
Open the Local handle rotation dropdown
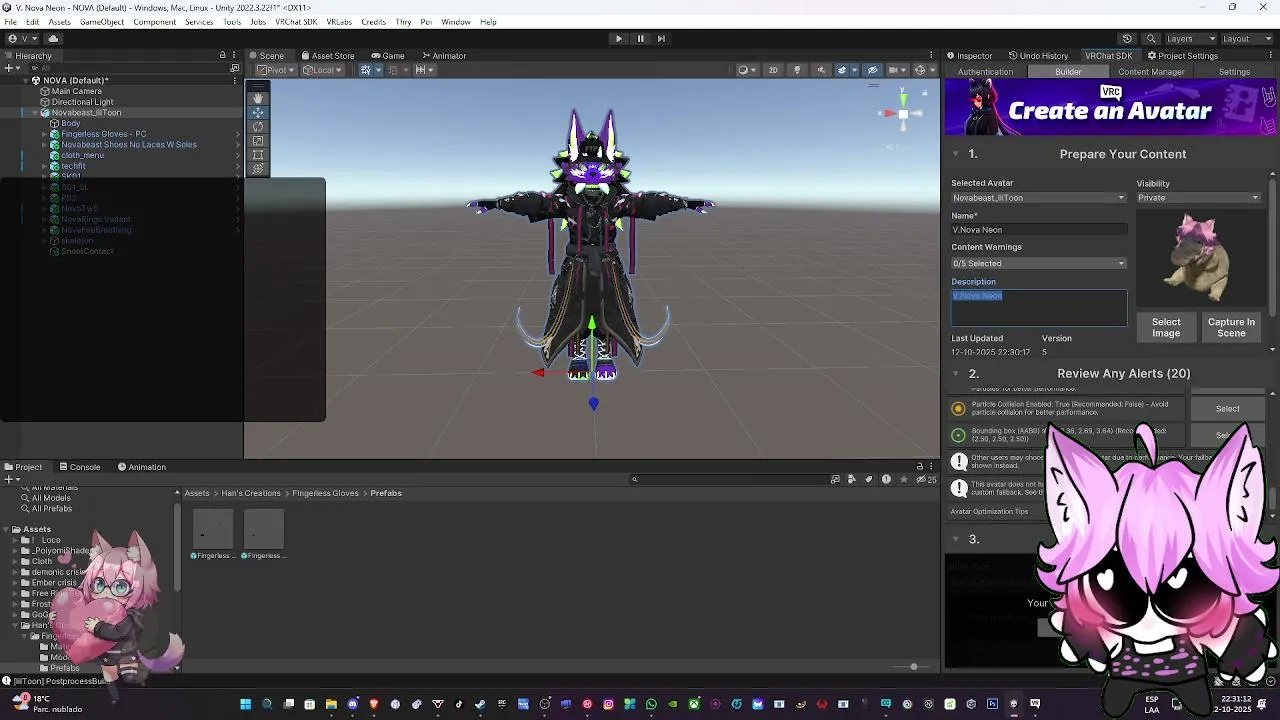tap(323, 70)
